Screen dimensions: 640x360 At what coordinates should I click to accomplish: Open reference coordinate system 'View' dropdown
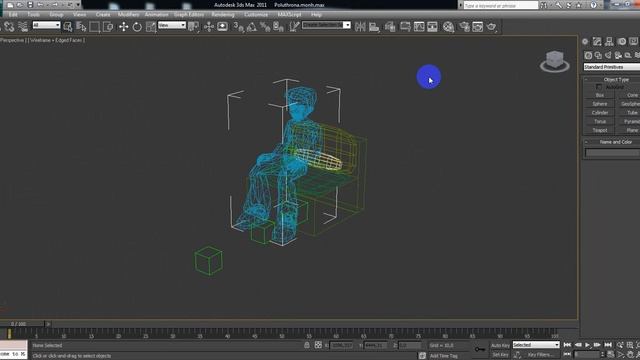[172, 25]
